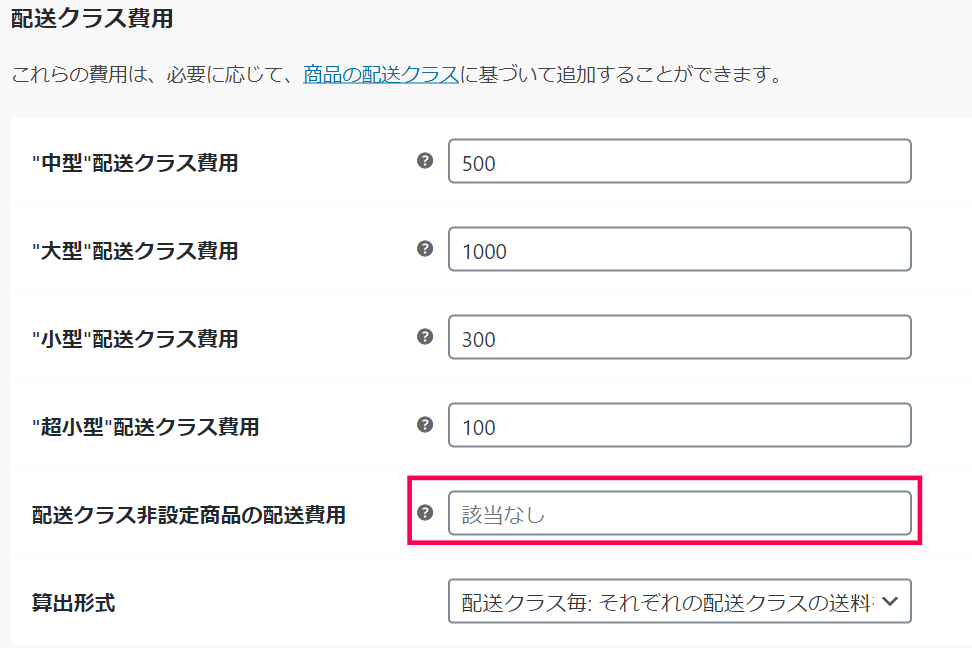Focus the "中型" cost field showing 500

click(680, 162)
